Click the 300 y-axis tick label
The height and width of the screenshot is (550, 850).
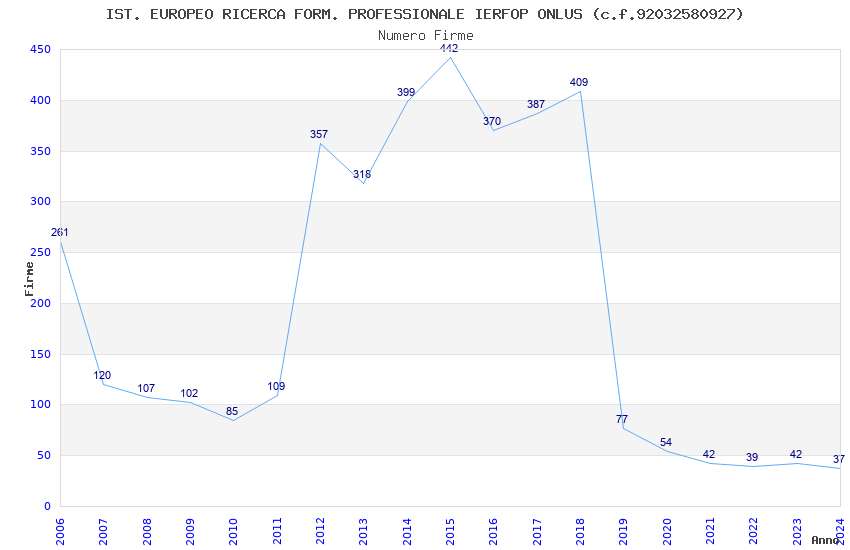pyautogui.click(x=41, y=202)
